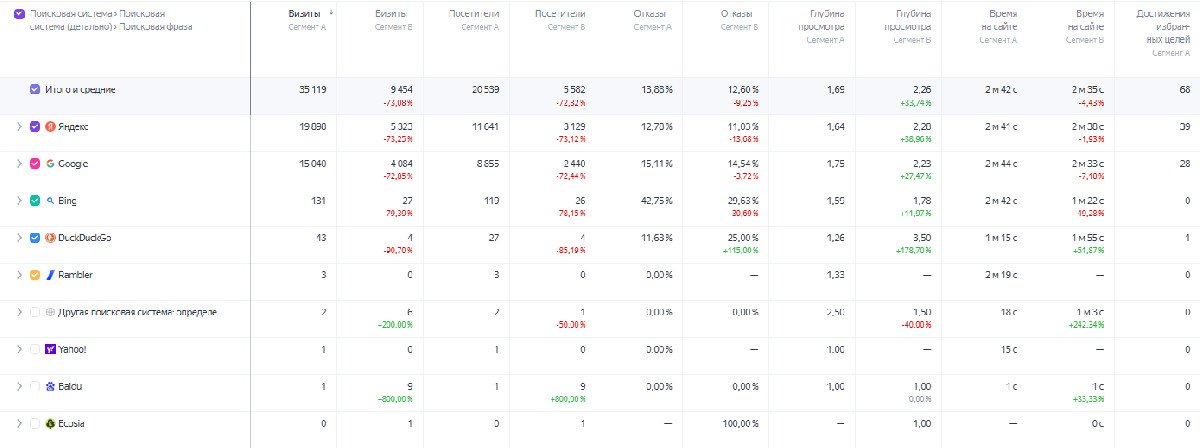Viewport: 1200px width, 448px height.
Task: Open the Baidu search engine link
Action: tap(70, 386)
